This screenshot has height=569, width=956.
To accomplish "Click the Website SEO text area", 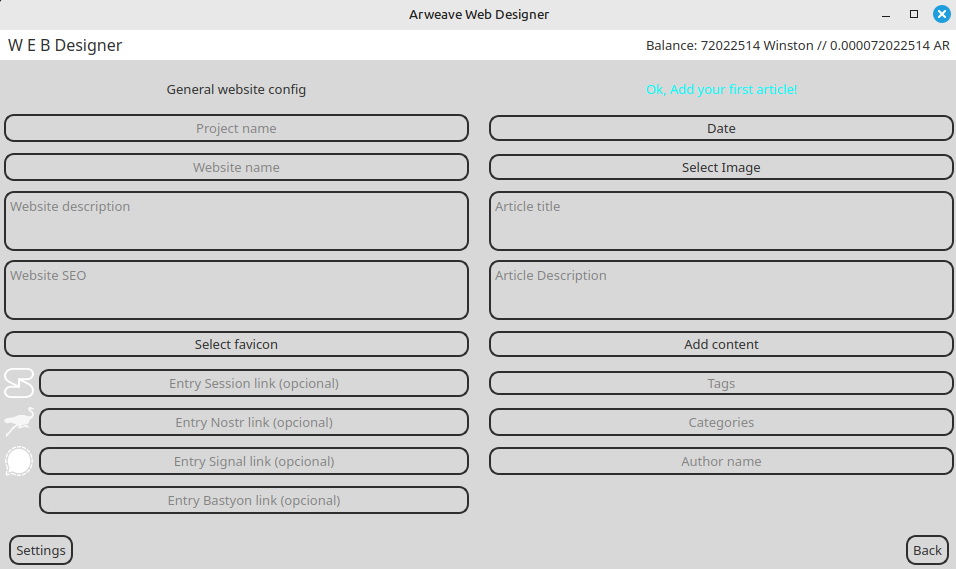I will (237, 290).
